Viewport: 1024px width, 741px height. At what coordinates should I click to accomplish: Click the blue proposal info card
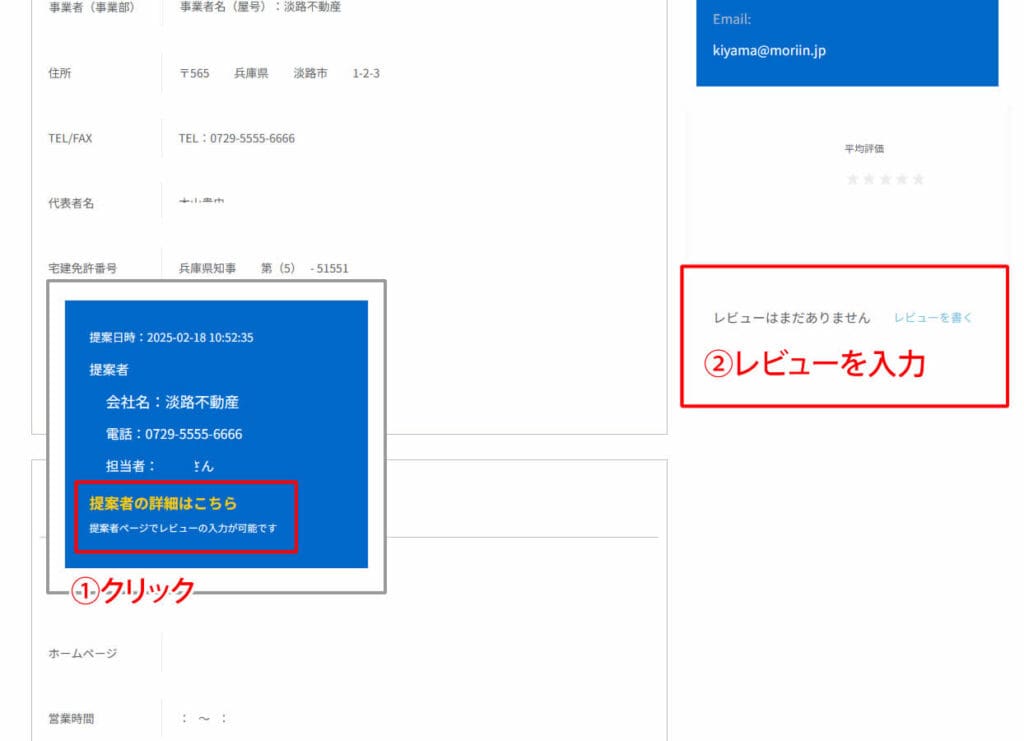(217, 432)
